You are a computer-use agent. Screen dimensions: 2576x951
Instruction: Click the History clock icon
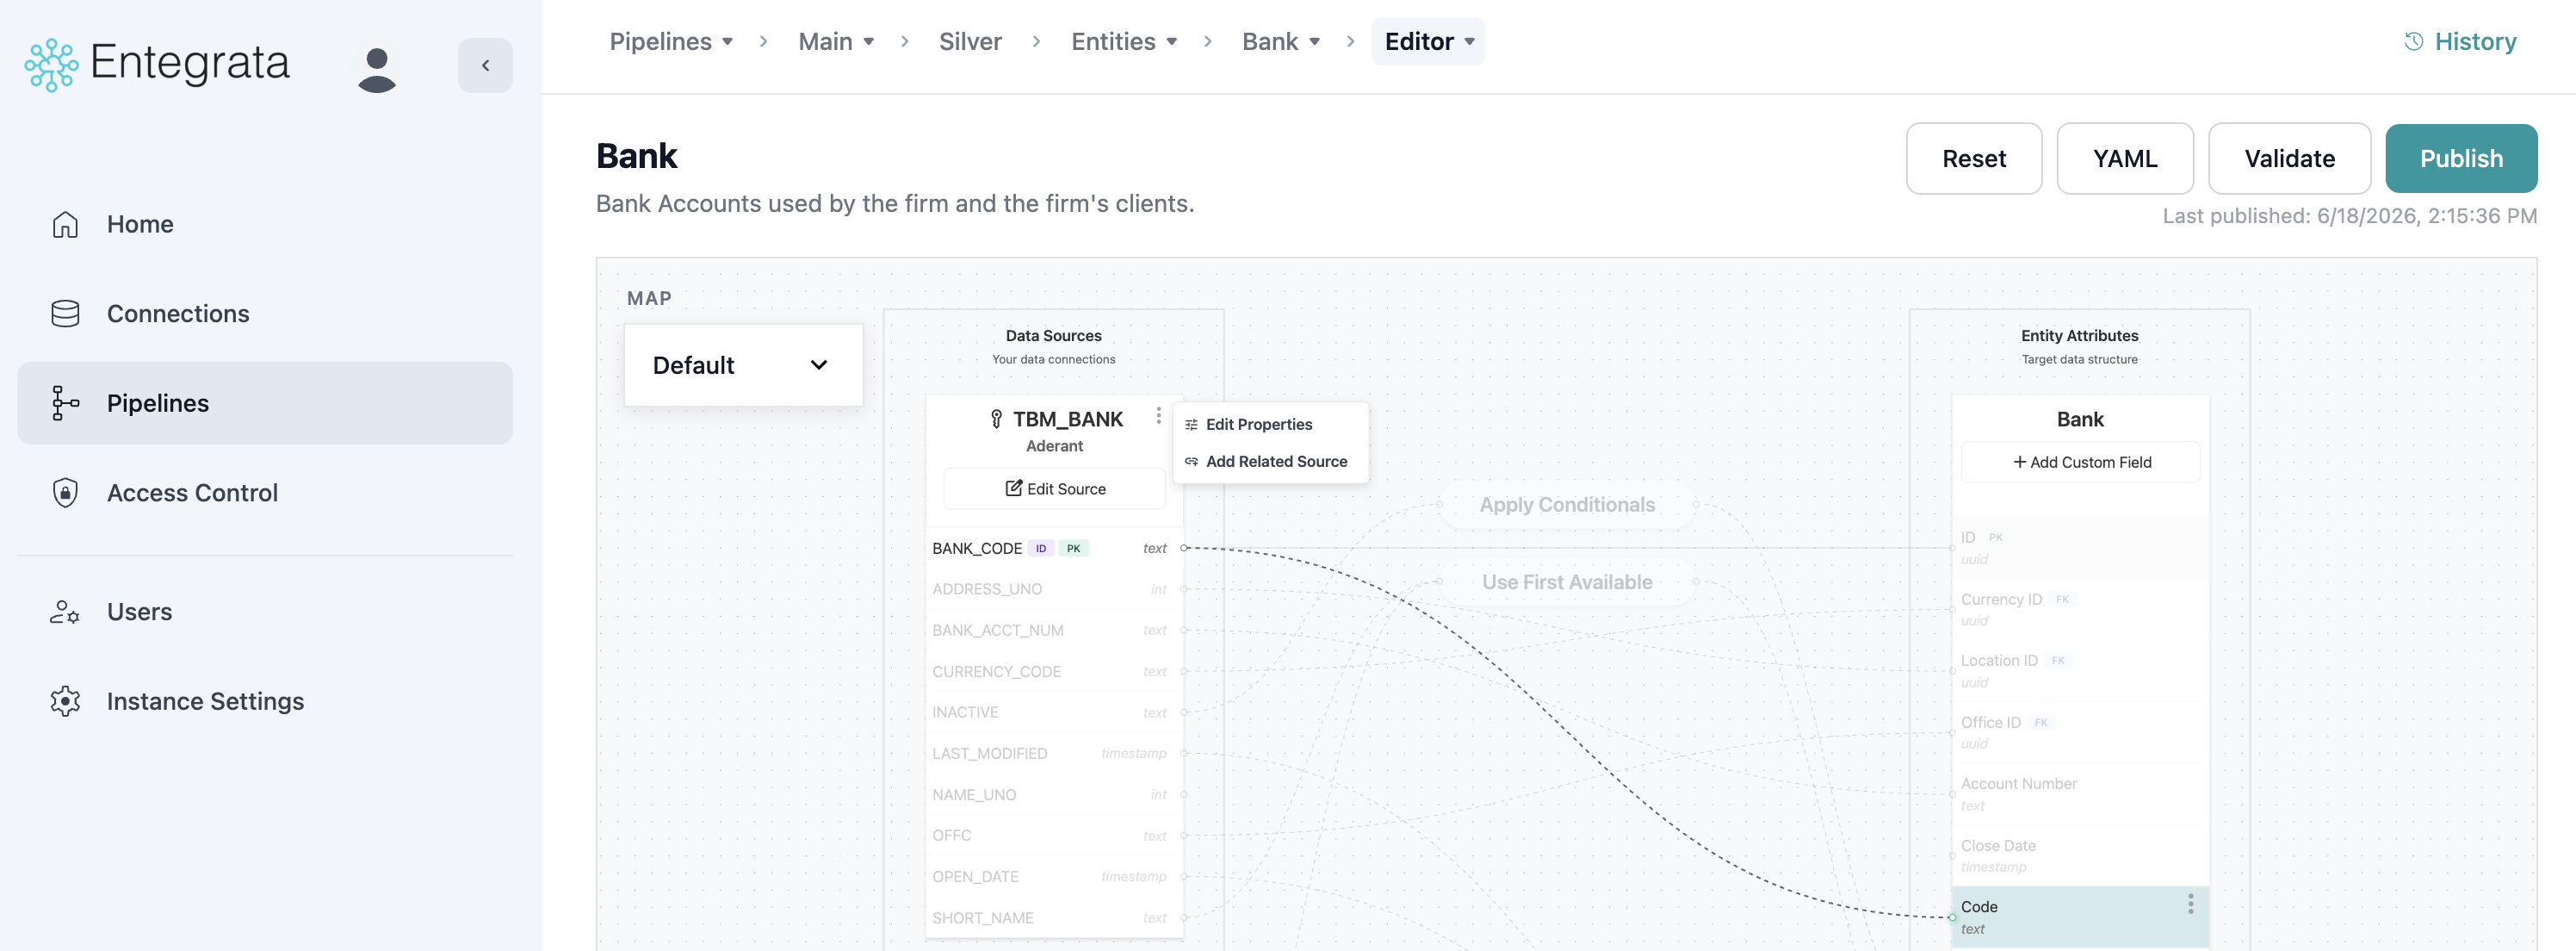[x=2413, y=41]
